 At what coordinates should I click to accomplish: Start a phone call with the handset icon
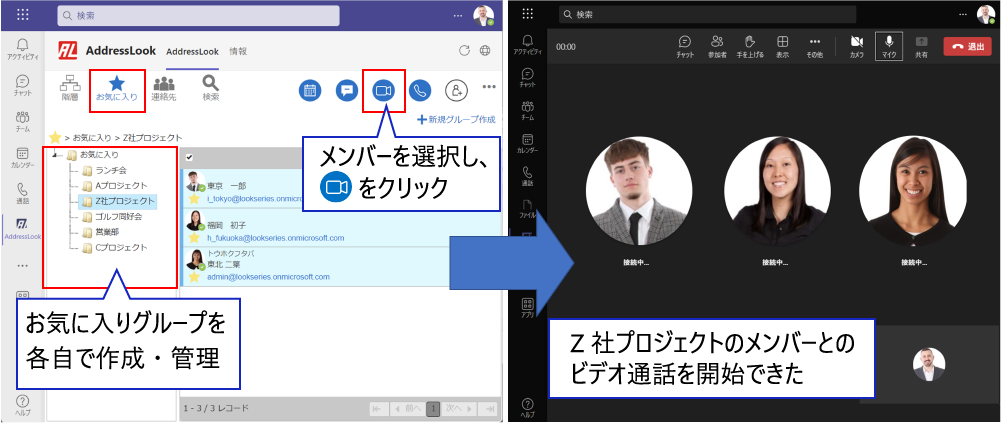click(x=420, y=90)
